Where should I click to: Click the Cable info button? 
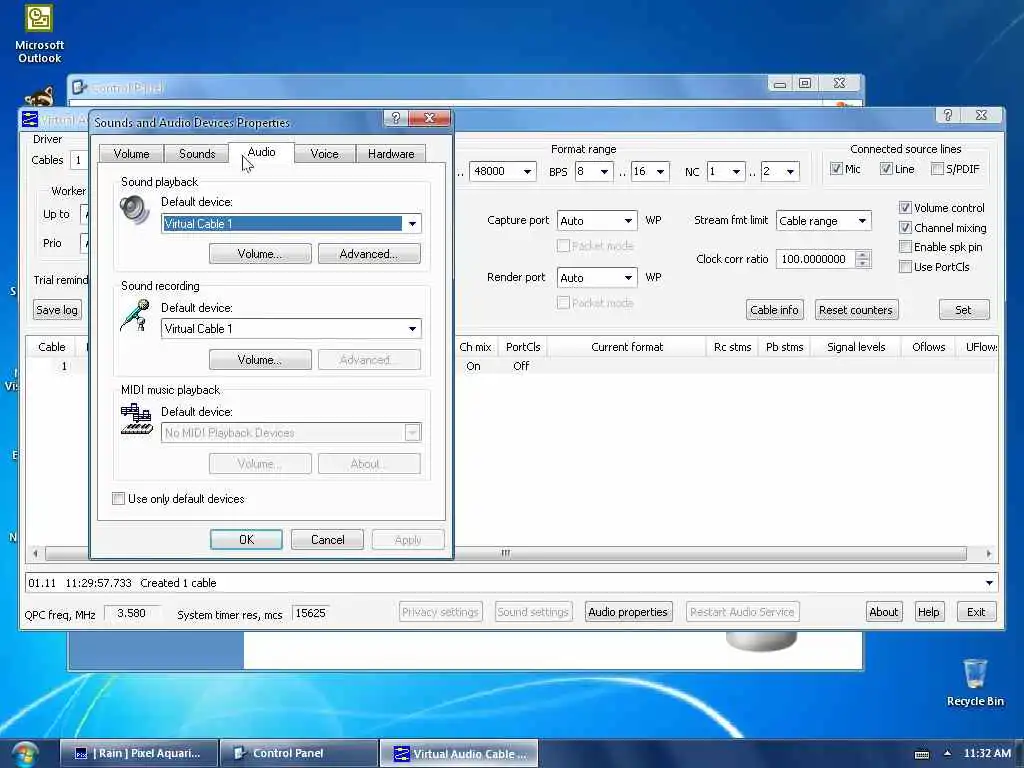(x=775, y=310)
